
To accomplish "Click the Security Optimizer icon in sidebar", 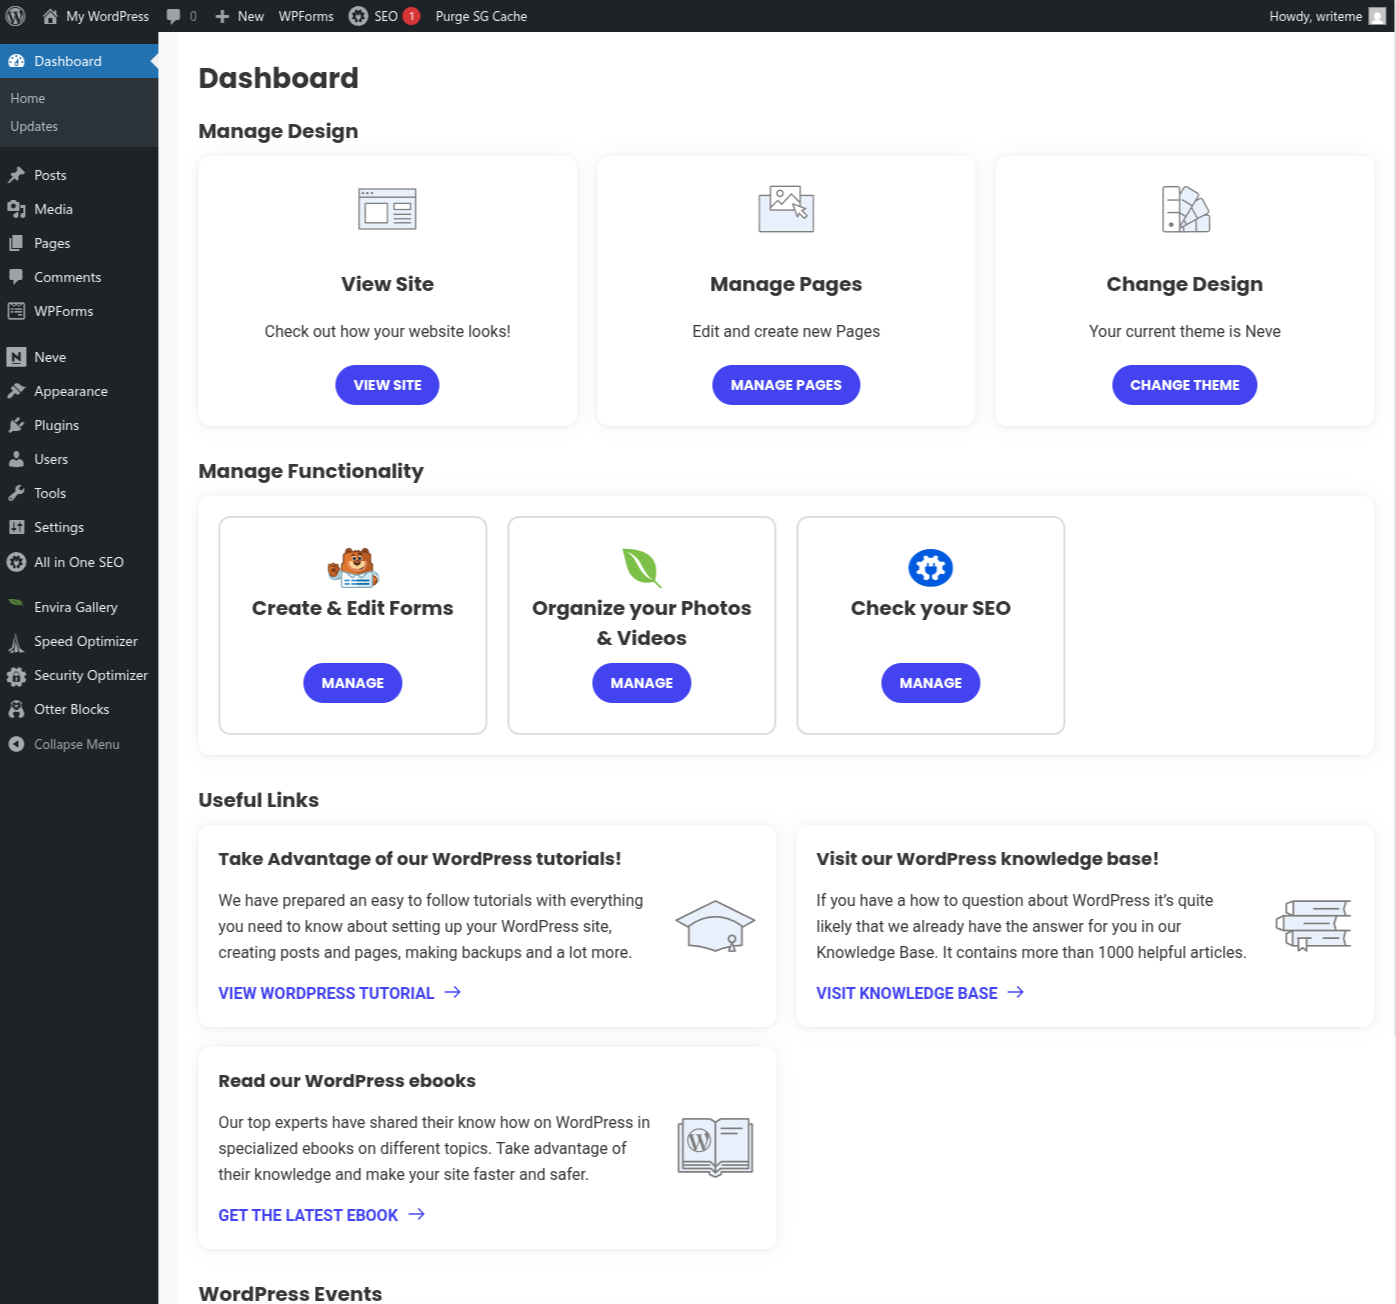I will (x=15, y=675).
